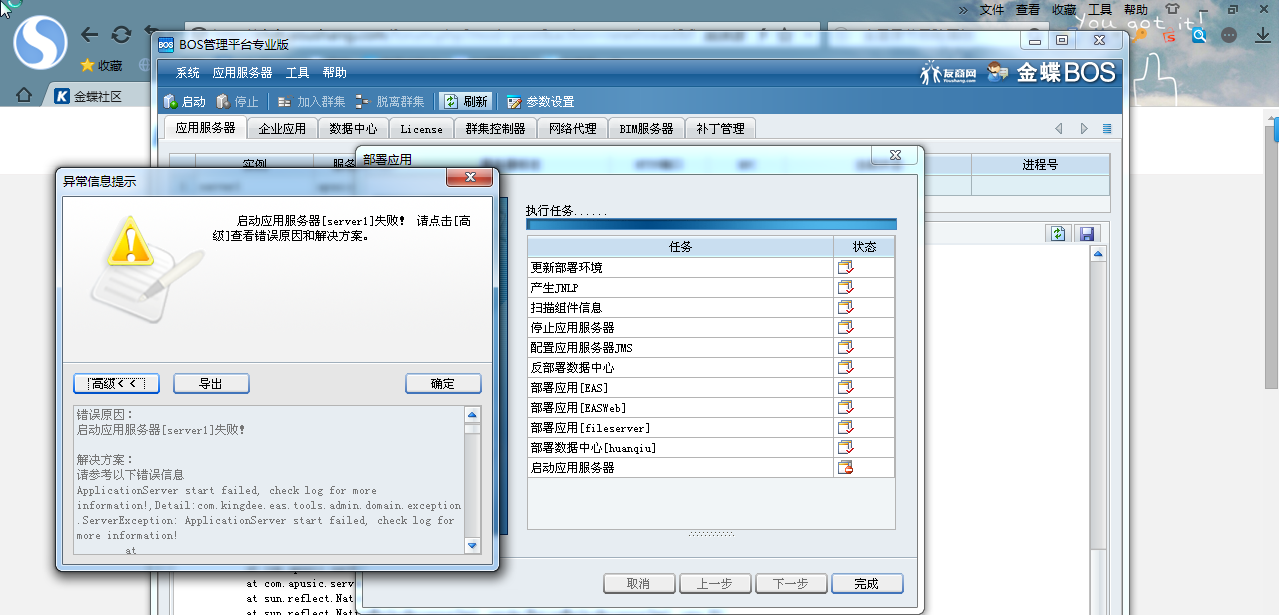The height and width of the screenshot is (615, 1279).
Task: Click status icon for 更新部署环境 task
Action: (846, 267)
